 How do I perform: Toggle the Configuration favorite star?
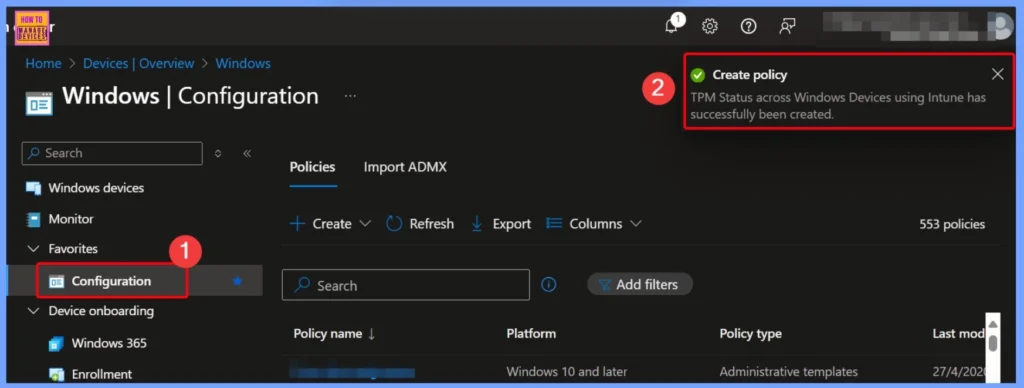pos(237,281)
